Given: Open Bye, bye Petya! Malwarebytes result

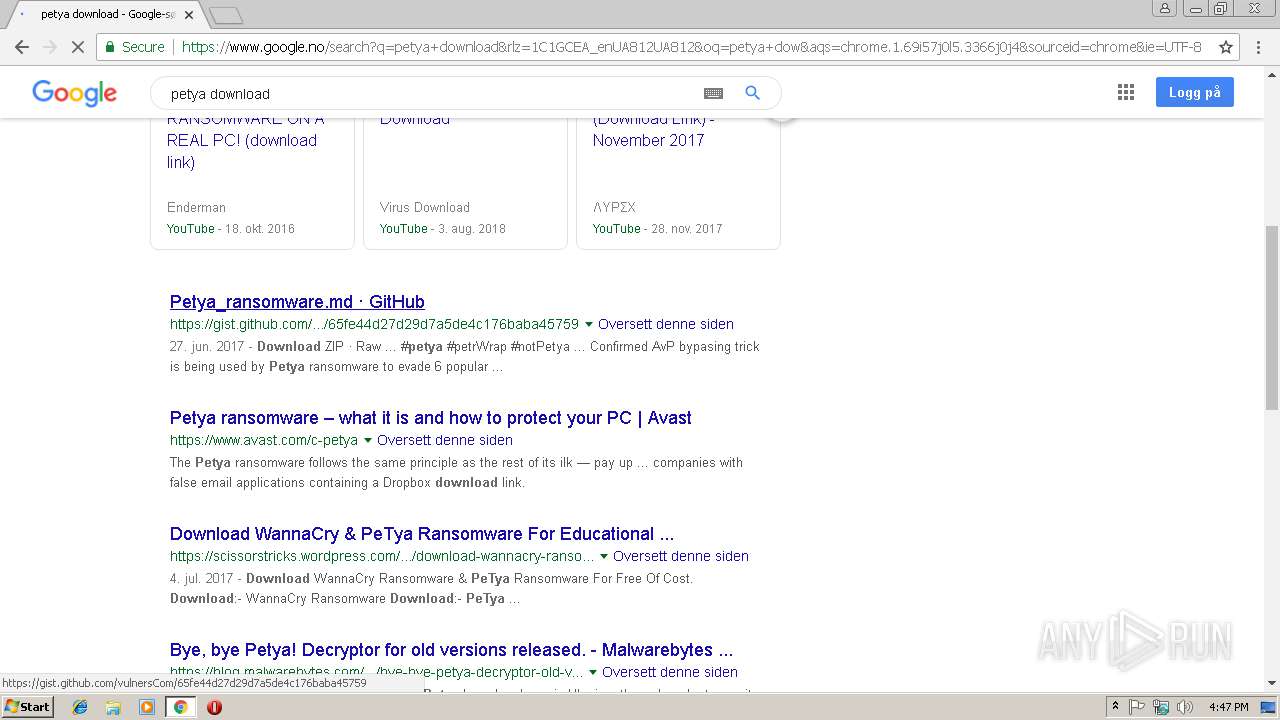Looking at the screenshot, I should click(451, 650).
